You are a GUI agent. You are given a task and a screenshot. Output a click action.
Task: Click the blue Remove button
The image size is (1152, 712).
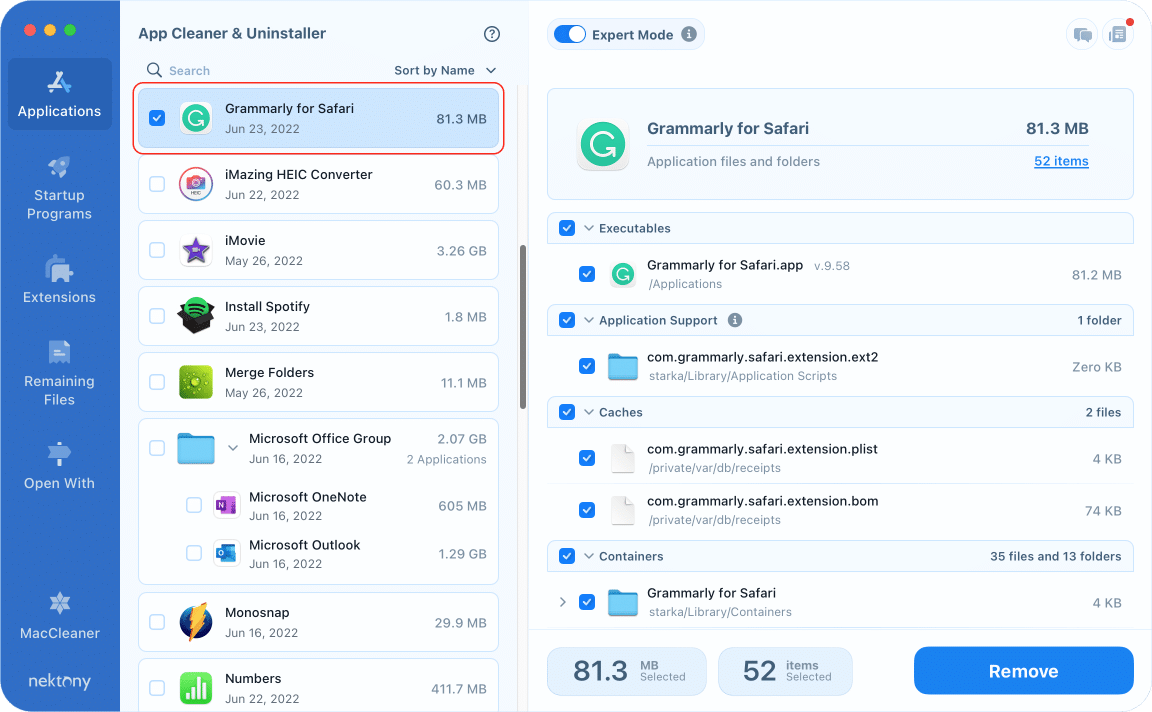tap(1023, 671)
